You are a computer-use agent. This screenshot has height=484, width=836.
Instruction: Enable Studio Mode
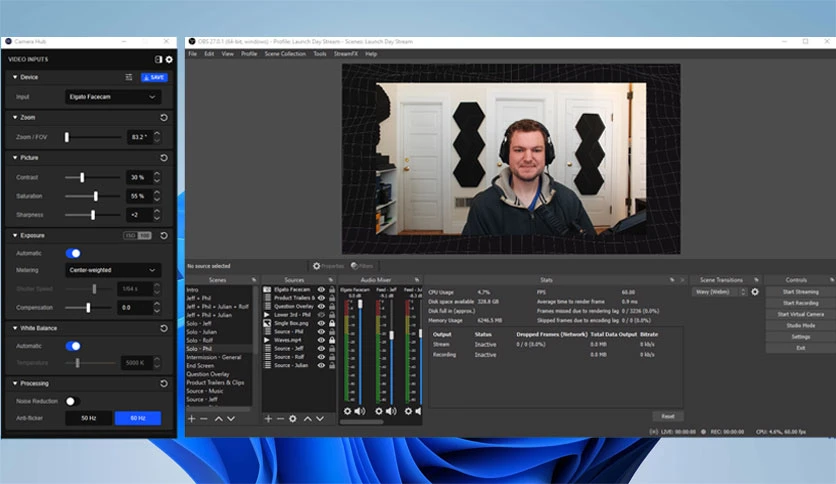[x=800, y=325]
